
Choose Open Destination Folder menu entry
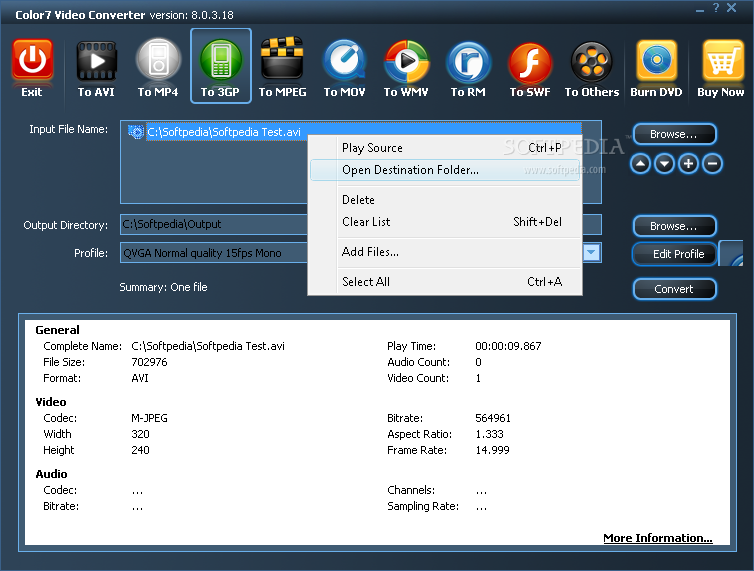tap(445, 170)
